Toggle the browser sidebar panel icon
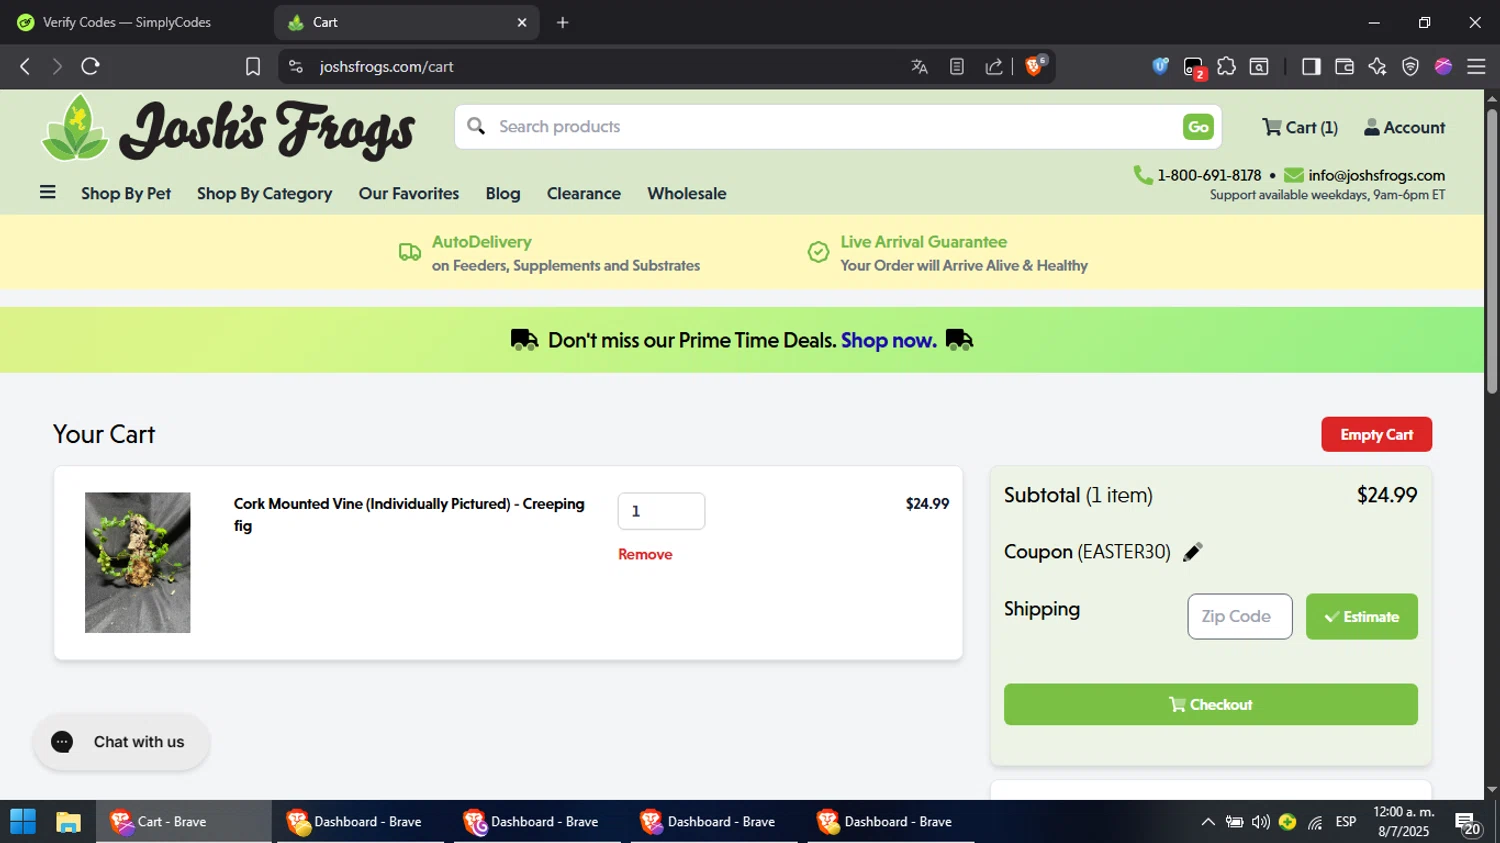Screen dimensions: 1500x843 point(1311,66)
